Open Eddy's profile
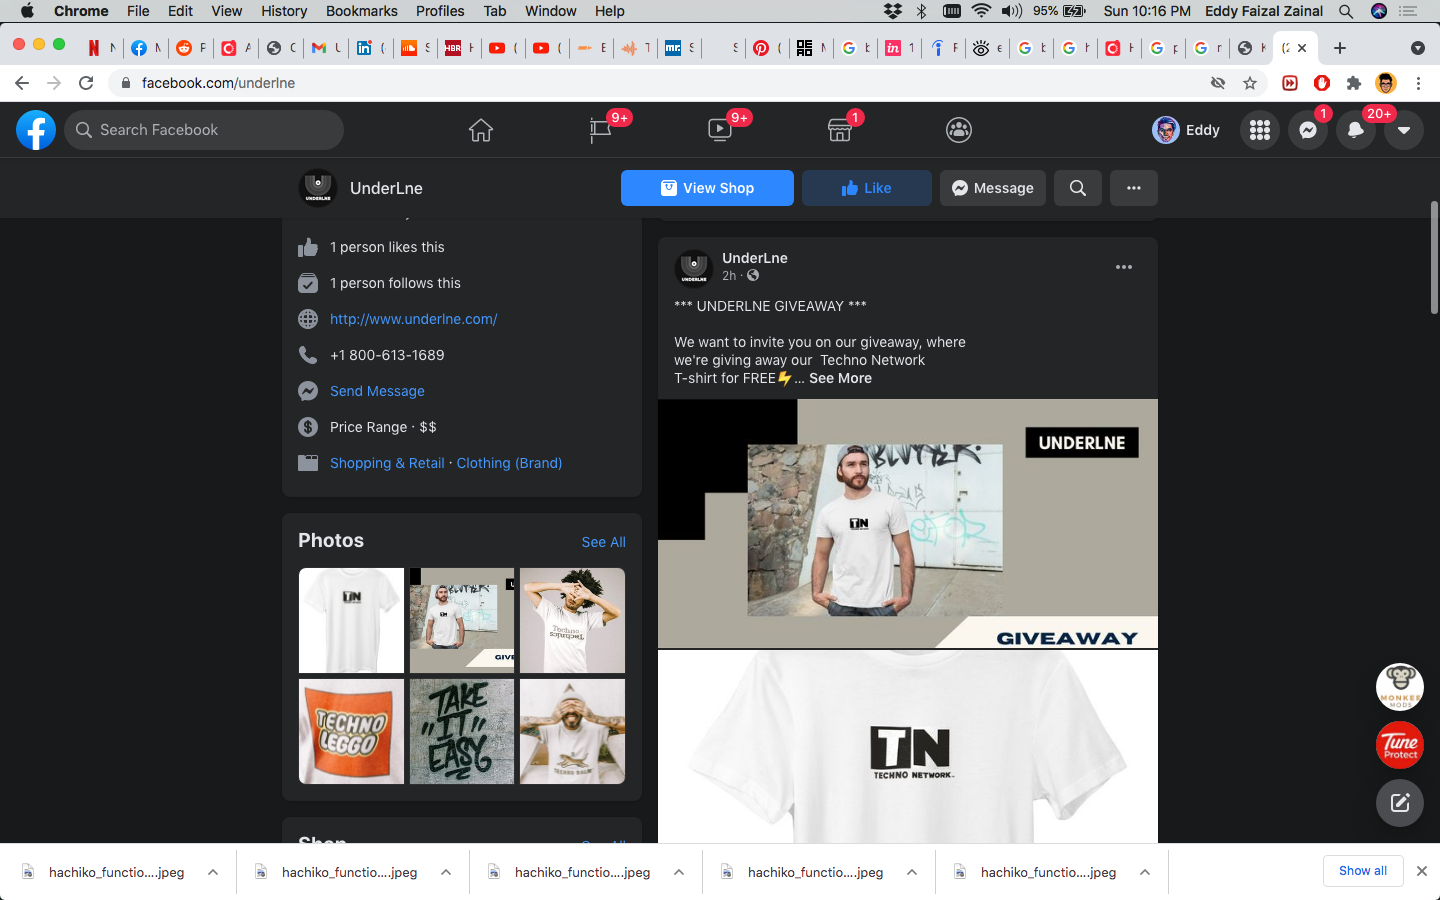 1187,130
